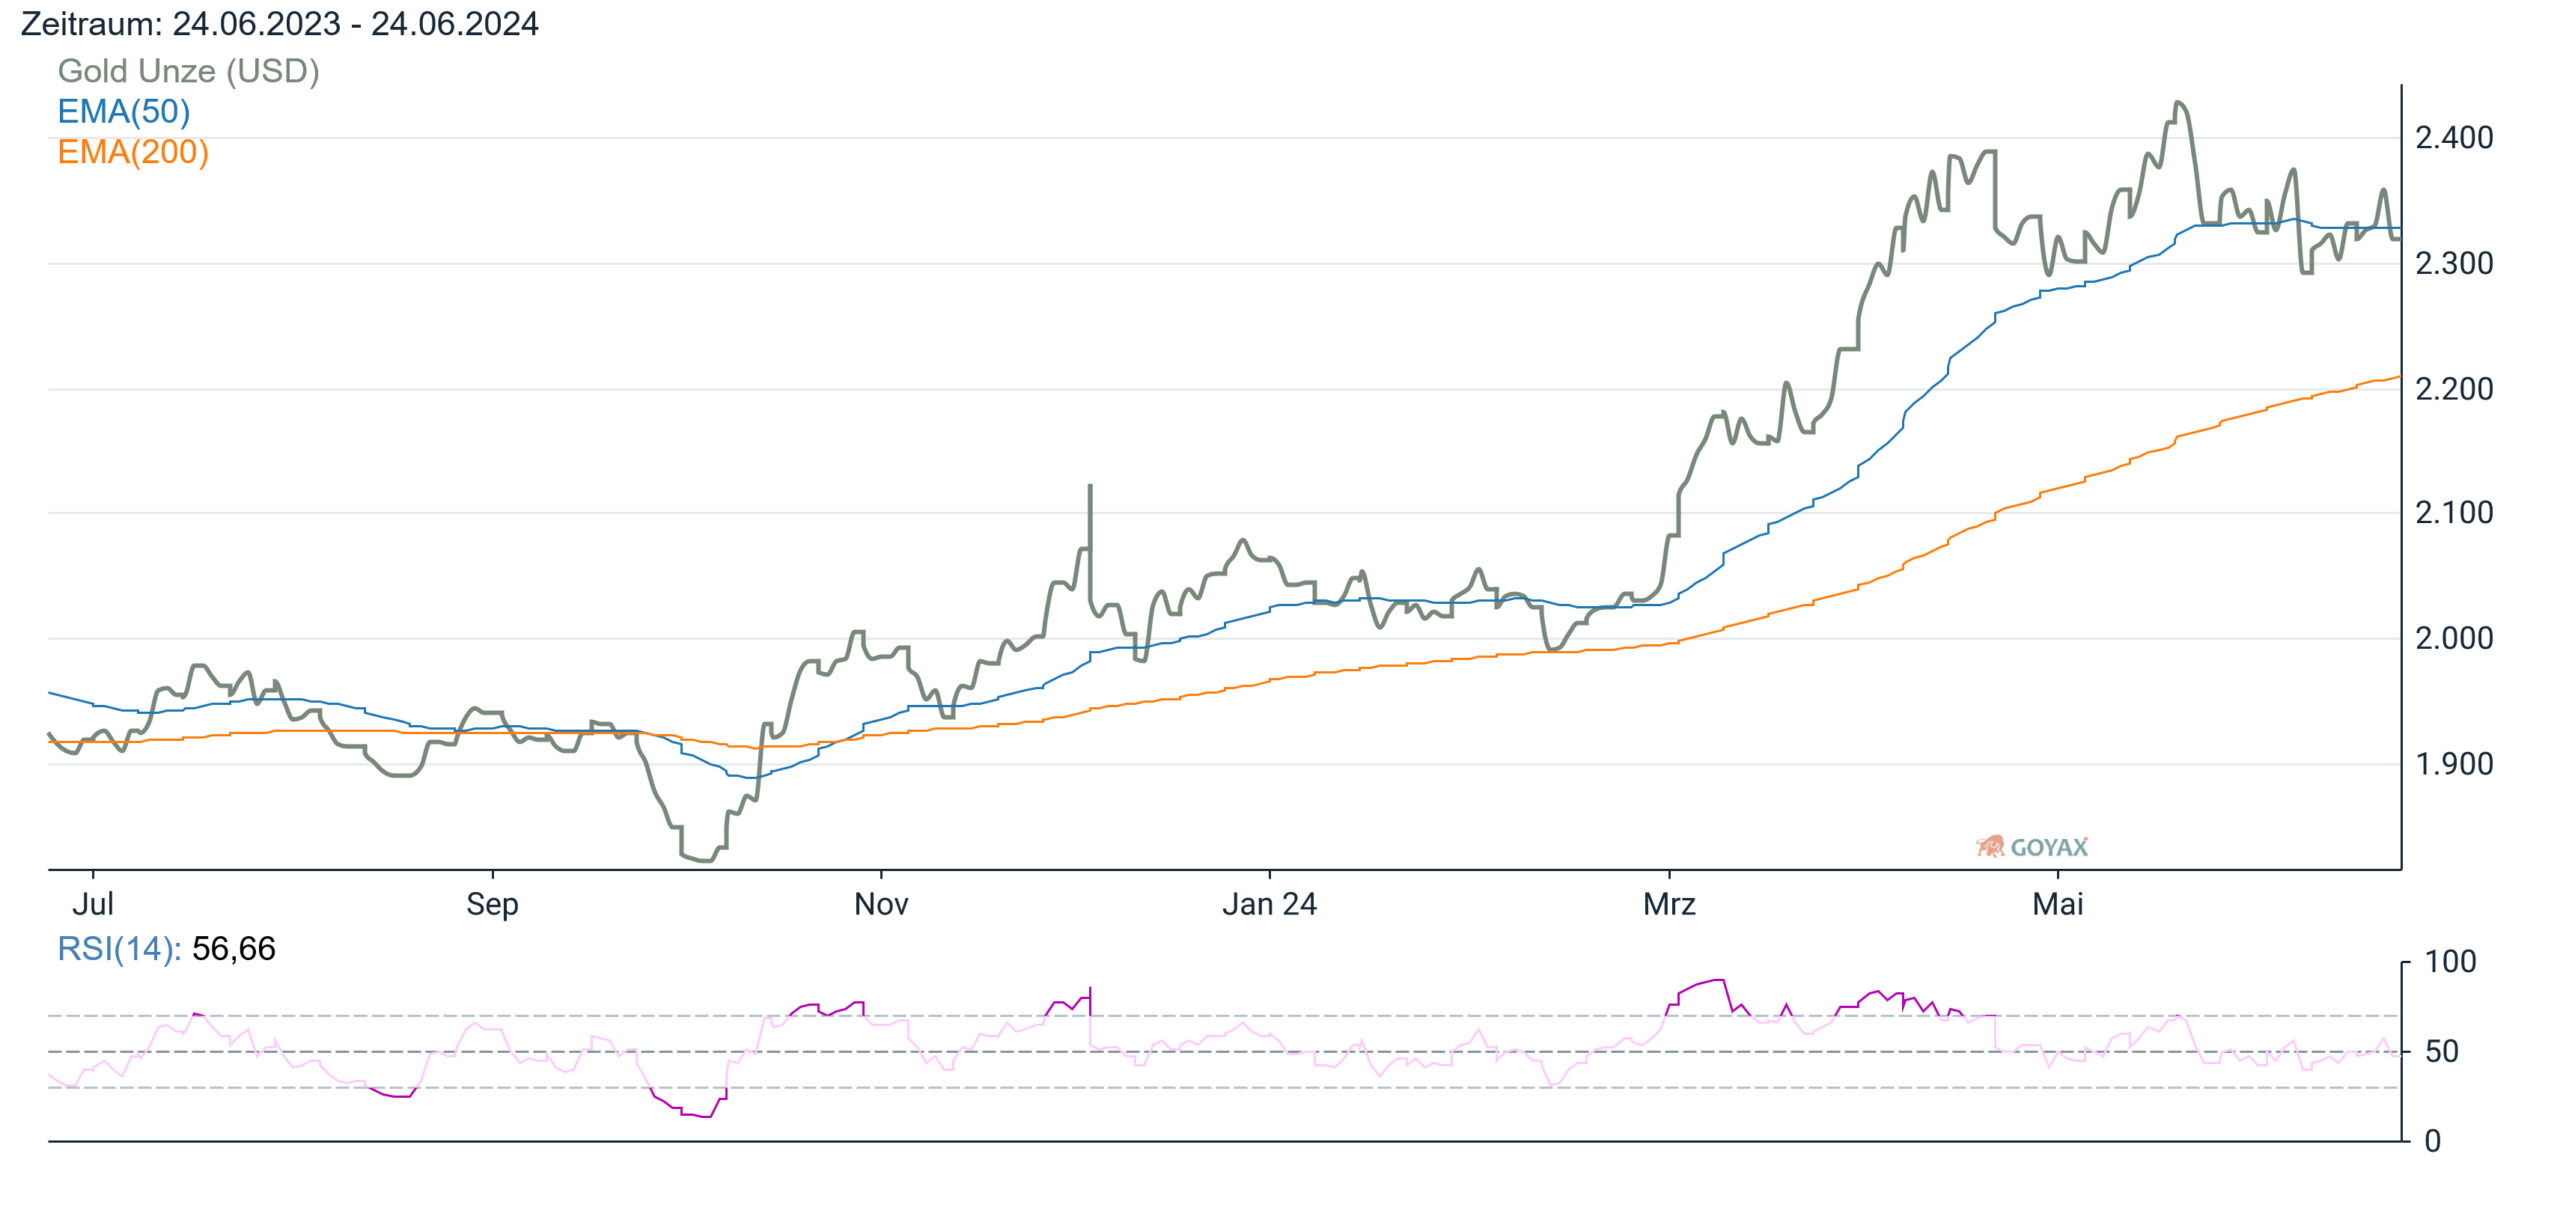
Task: Click the Zeitraum date range header
Action: point(280,23)
